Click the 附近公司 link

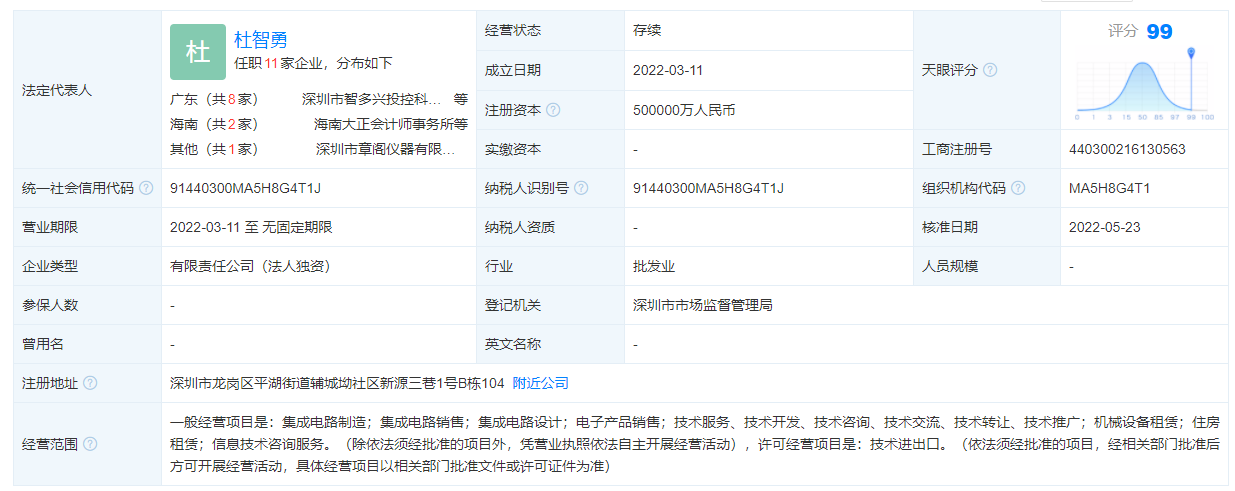[x=540, y=383]
